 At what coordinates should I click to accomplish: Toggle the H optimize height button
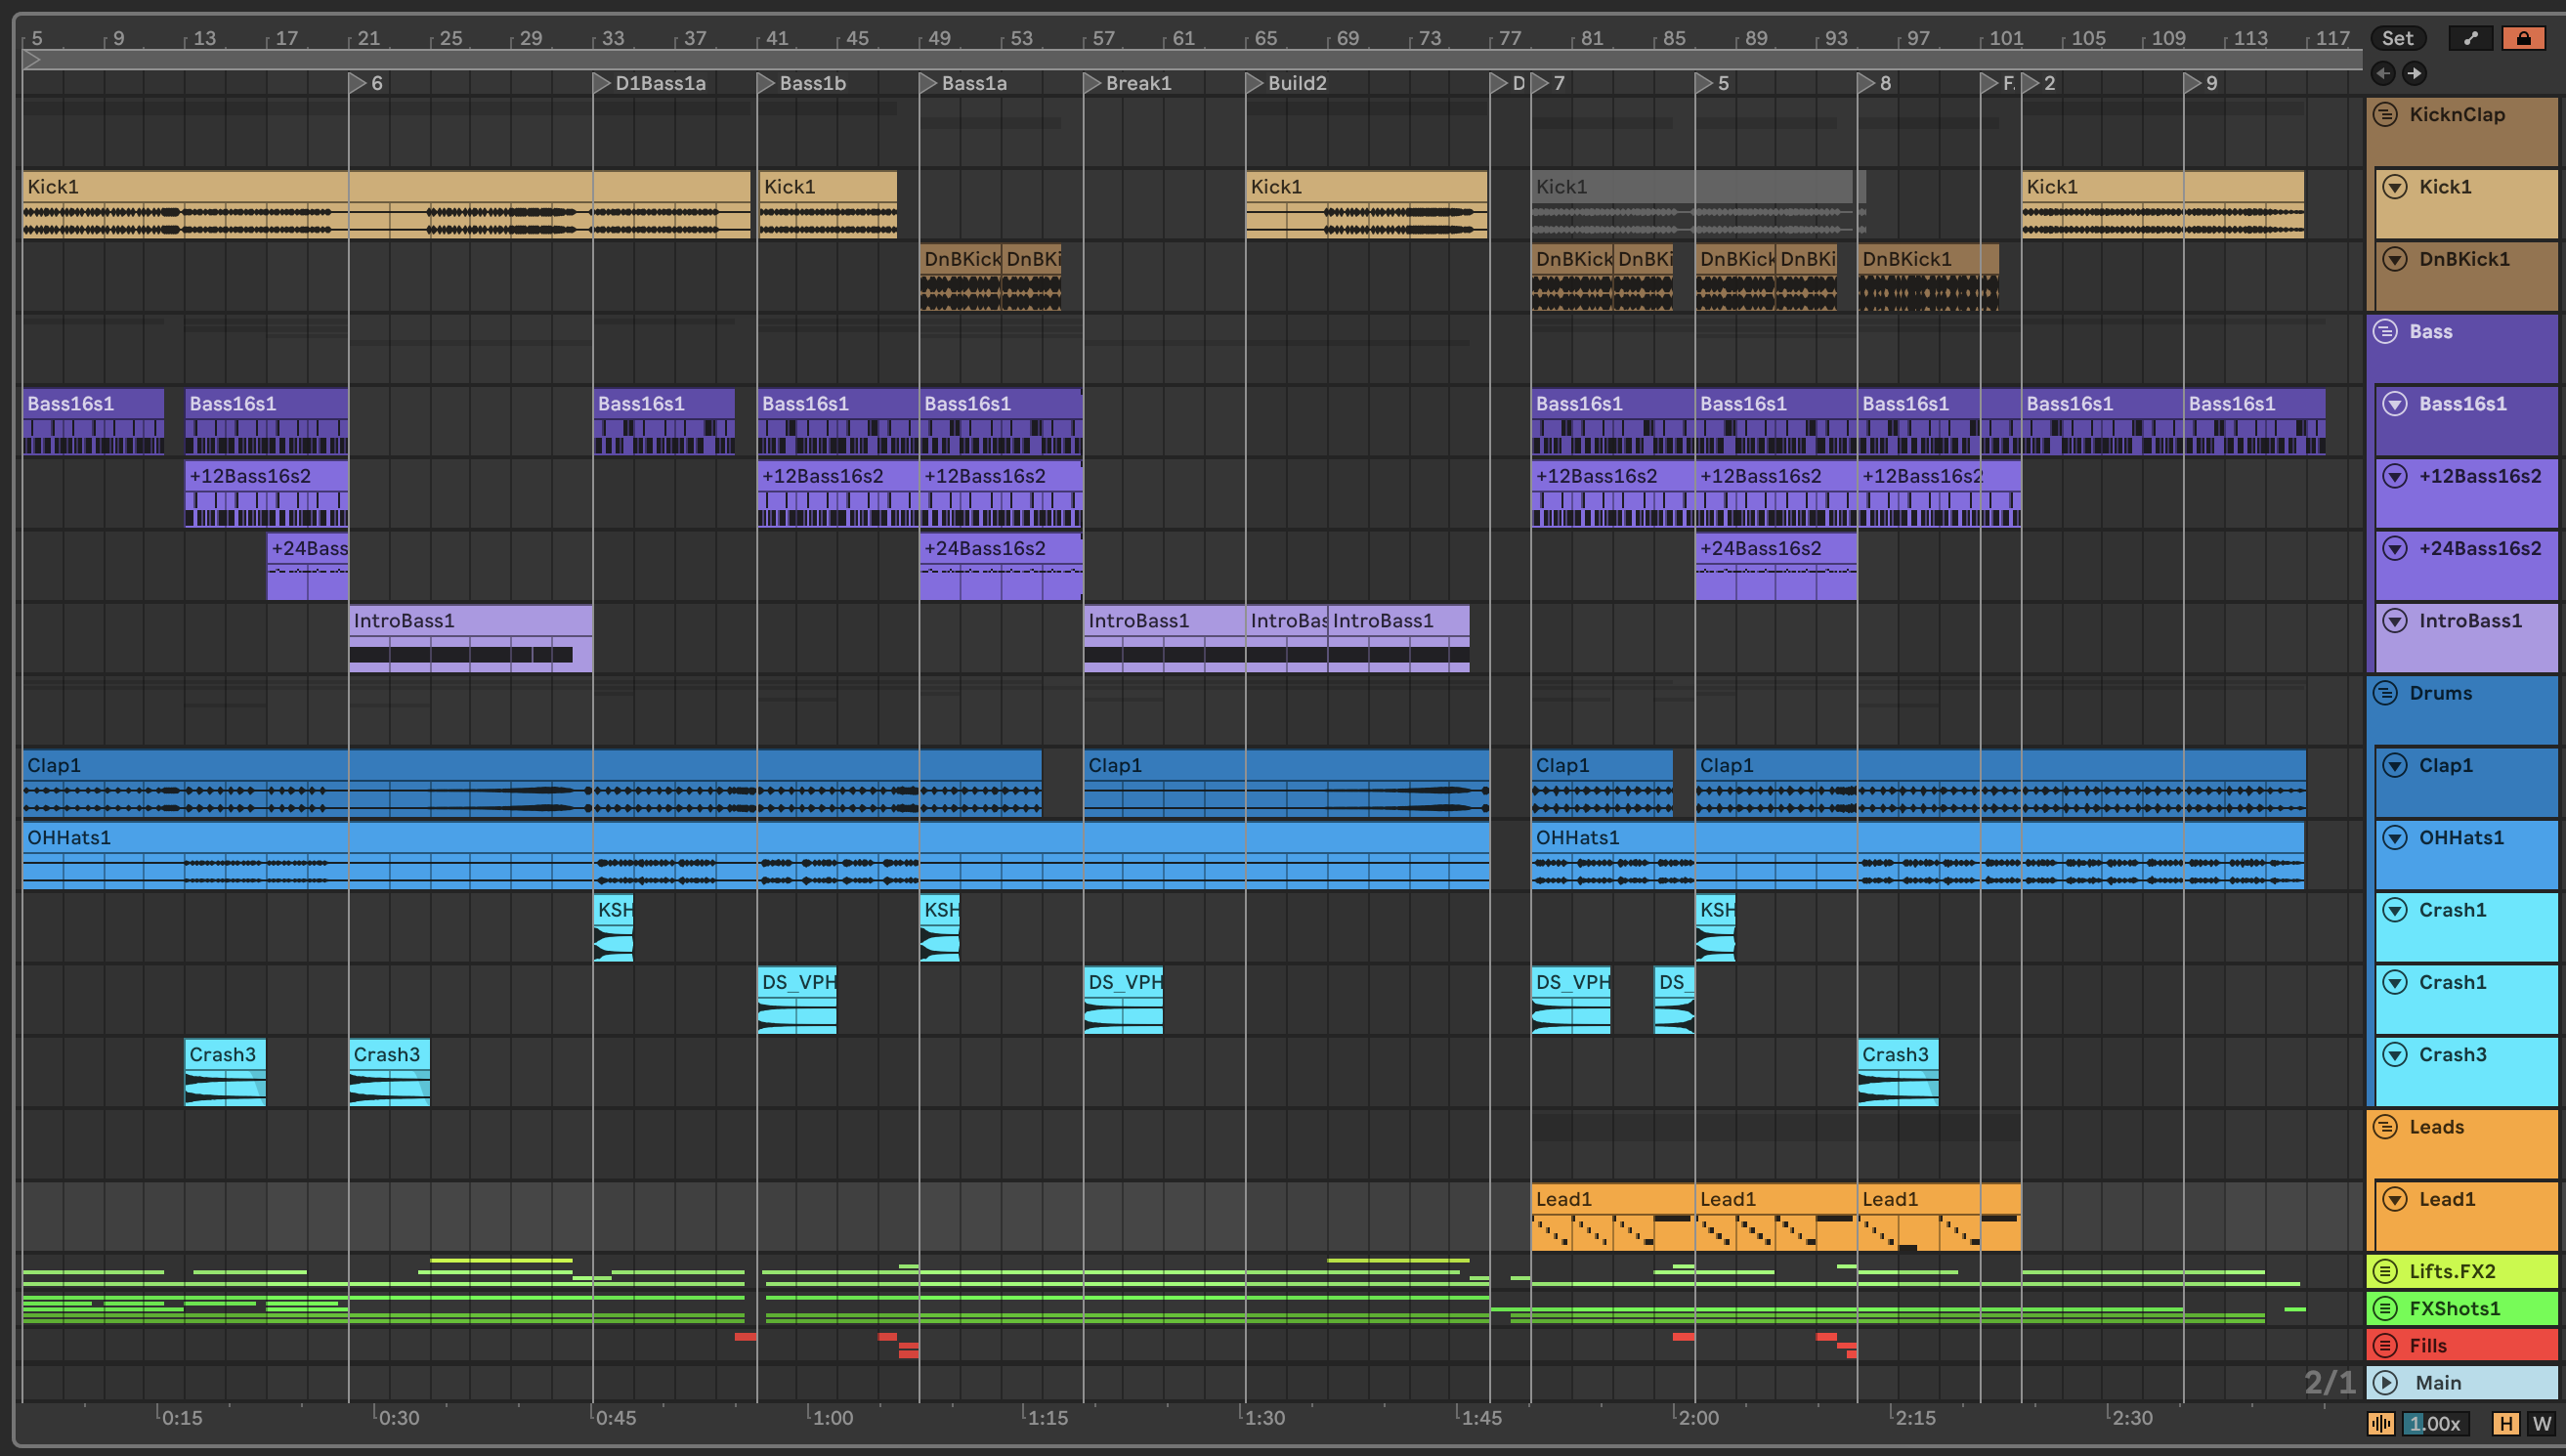pyautogui.click(x=2505, y=1423)
